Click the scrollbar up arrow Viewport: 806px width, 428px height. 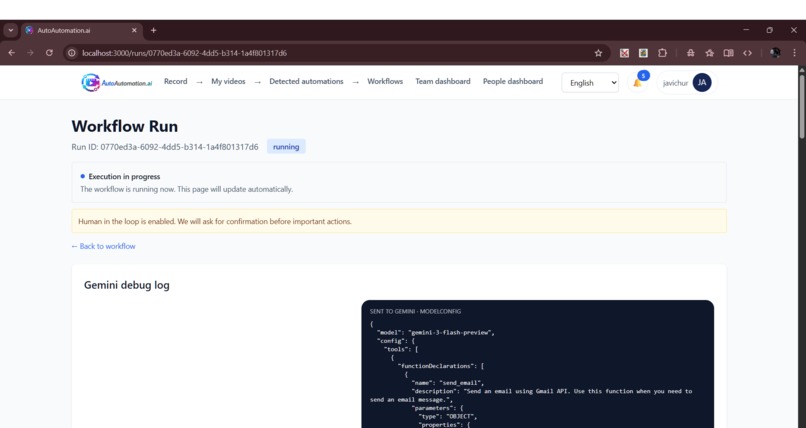click(801, 69)
